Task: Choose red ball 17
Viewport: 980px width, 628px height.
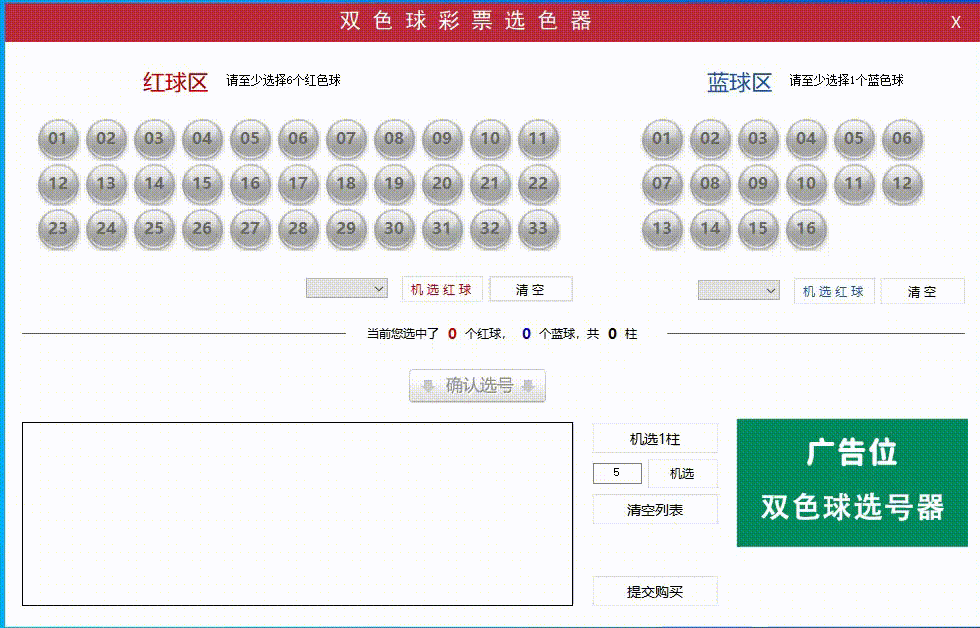Action: coord(298,184)
